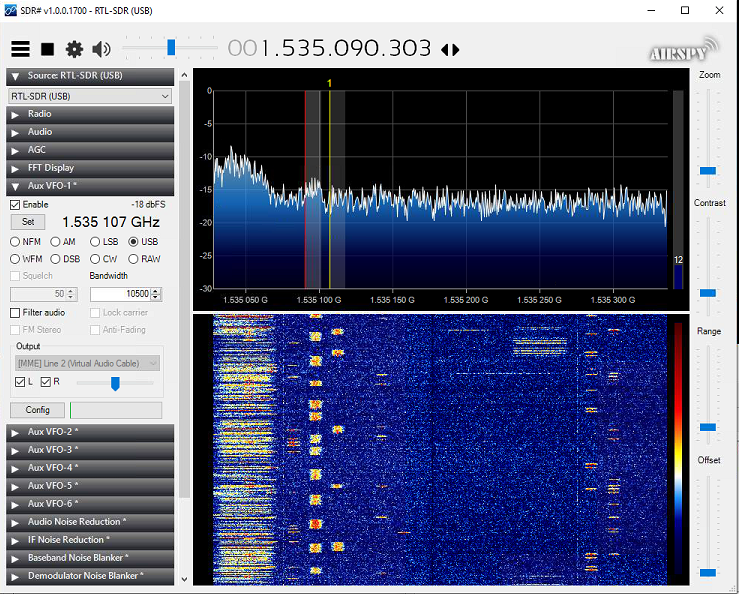Select the CW radio button

pyautogui.click(x=95, y=259)
